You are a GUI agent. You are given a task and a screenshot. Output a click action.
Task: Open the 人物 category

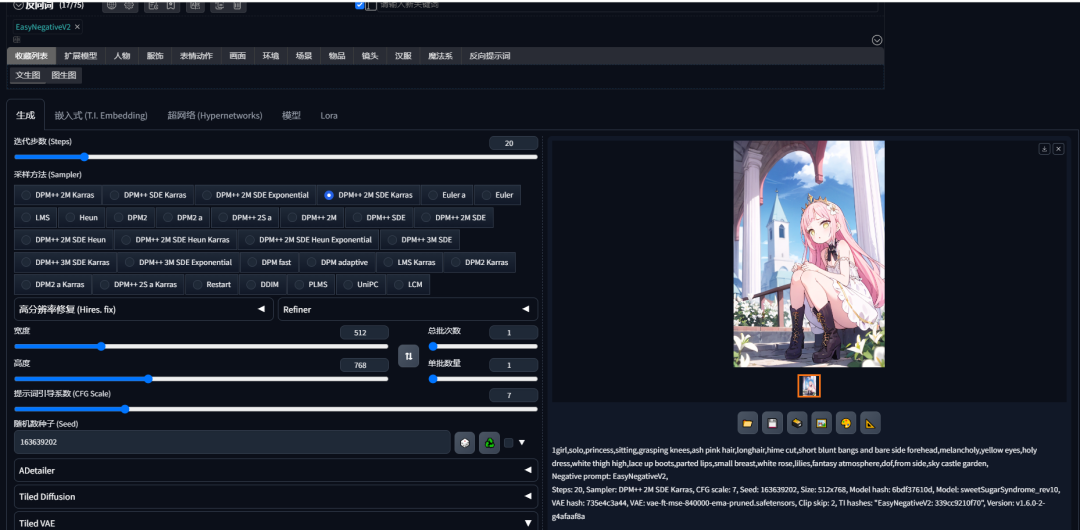click(x=122, y=56)
